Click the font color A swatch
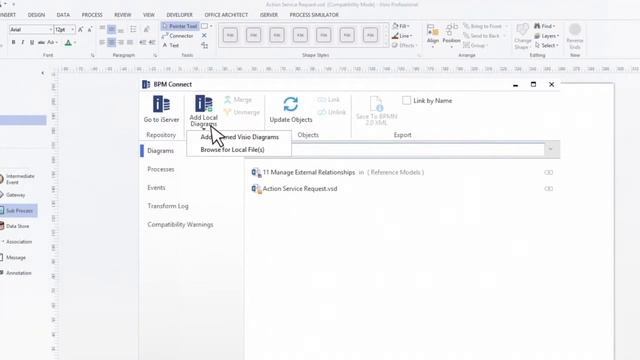The height and width of the screenshot is (360, 640). click(68, 42)
